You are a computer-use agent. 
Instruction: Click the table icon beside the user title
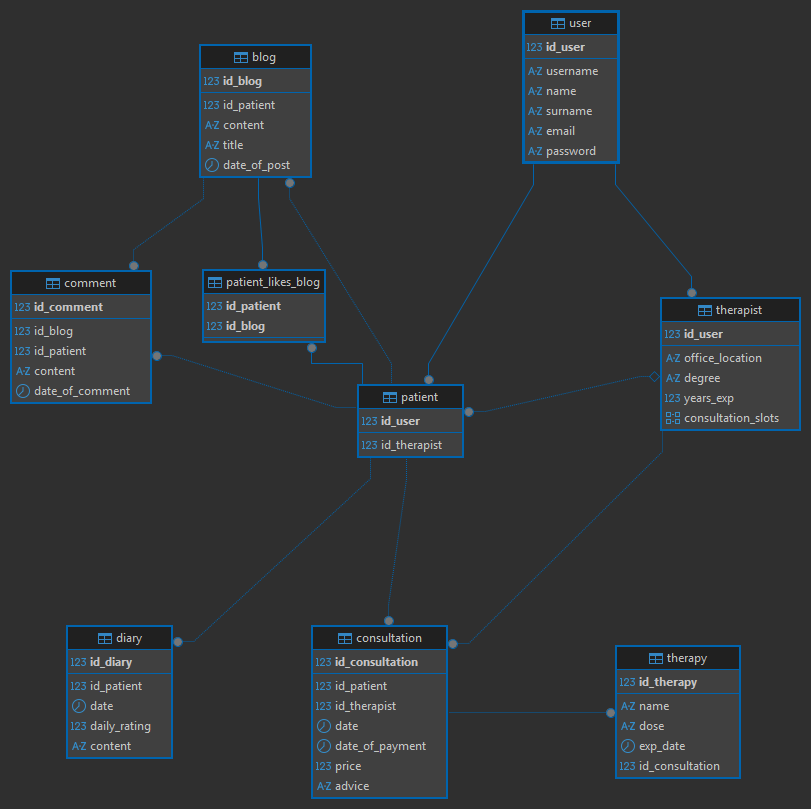pyautogui.click(x=557, y=24)
